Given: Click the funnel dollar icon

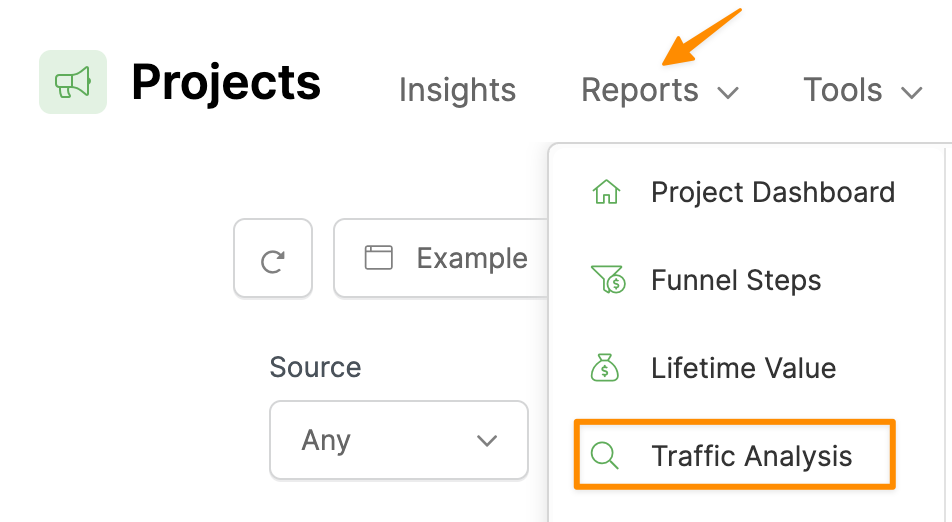Looking at the screenshot, I should pos(607,280).
